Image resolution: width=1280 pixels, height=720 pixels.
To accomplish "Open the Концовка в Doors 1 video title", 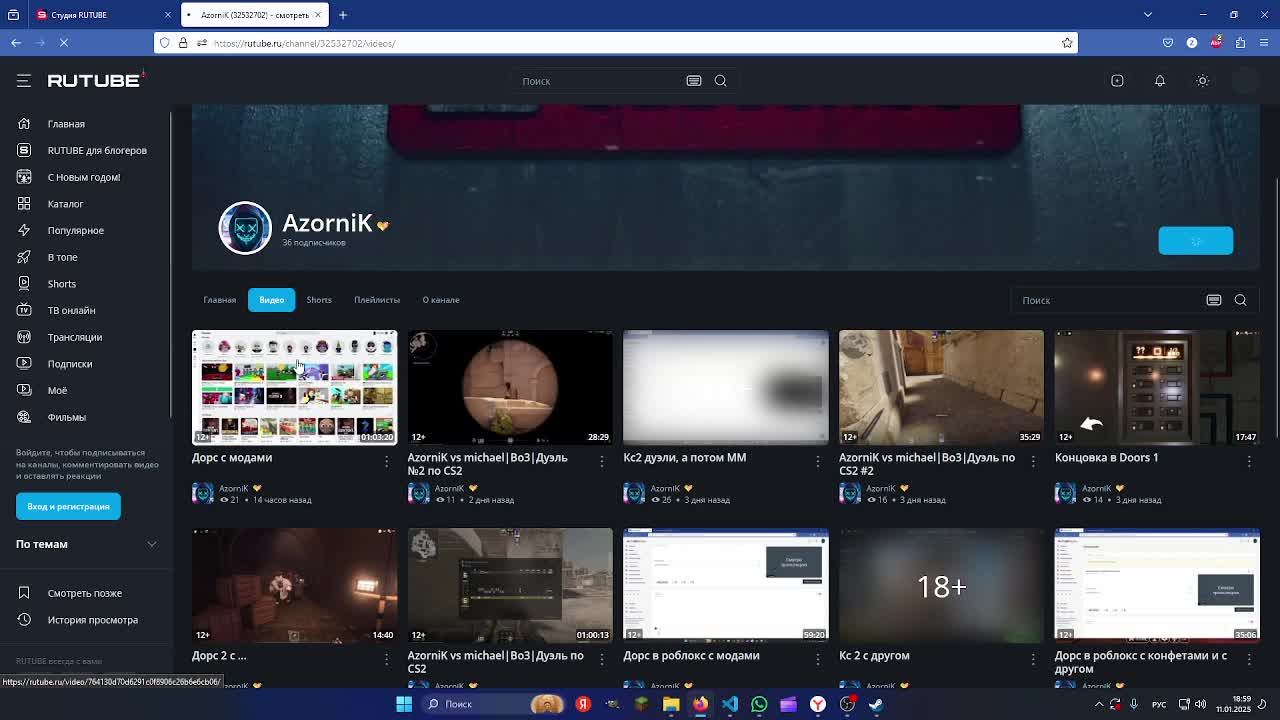I will pos(1106,458).
